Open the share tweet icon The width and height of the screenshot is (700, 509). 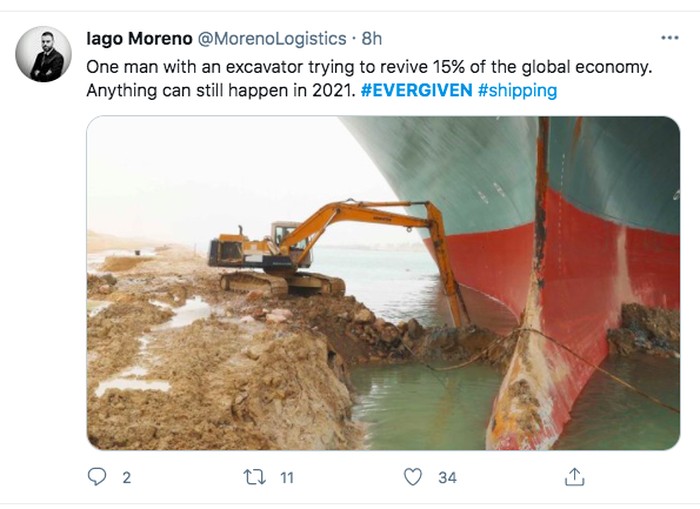(574, 477)
